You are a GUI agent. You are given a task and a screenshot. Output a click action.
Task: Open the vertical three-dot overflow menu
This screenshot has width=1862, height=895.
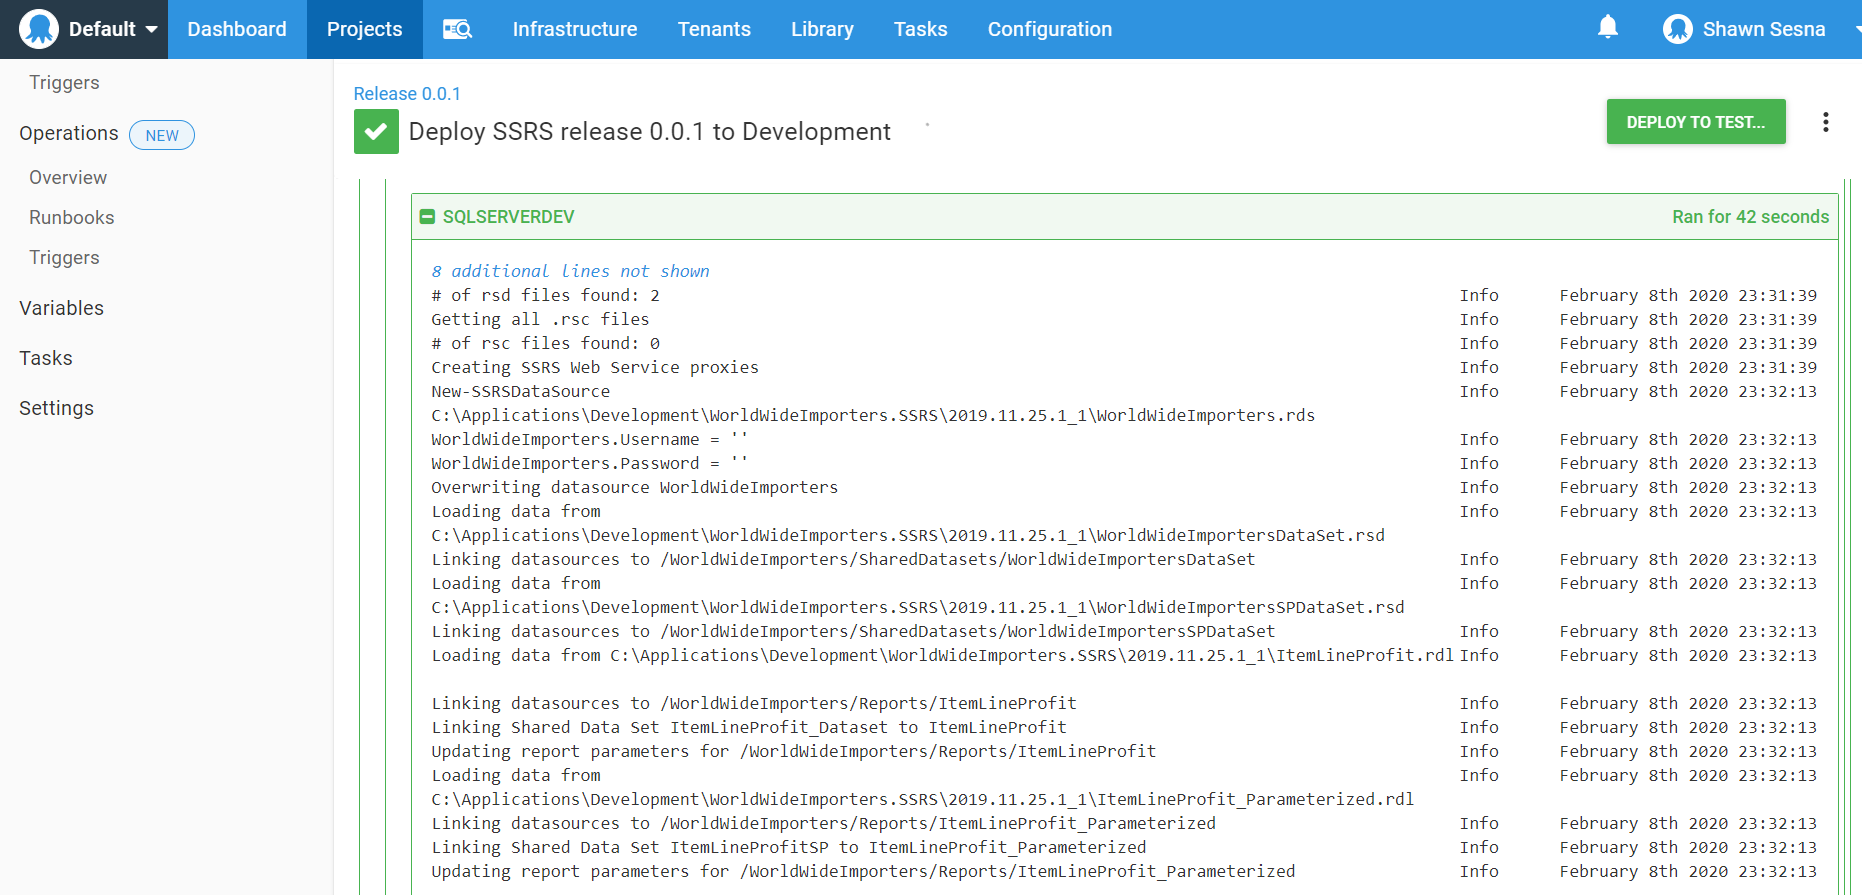[1825, 122]
